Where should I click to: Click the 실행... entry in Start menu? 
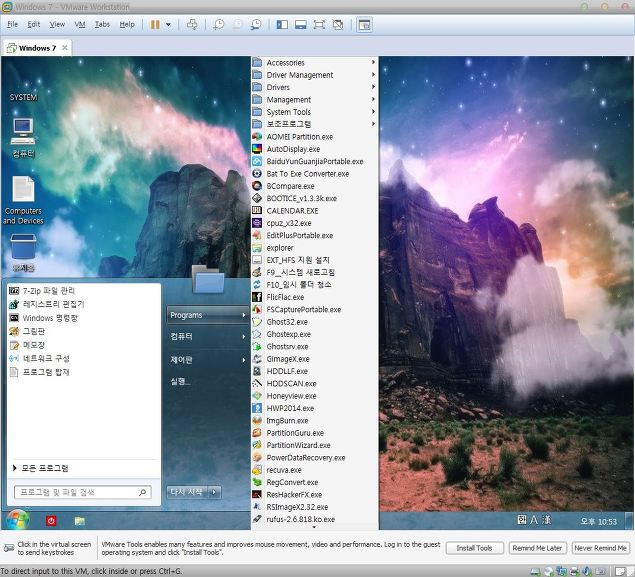(181, 381)
